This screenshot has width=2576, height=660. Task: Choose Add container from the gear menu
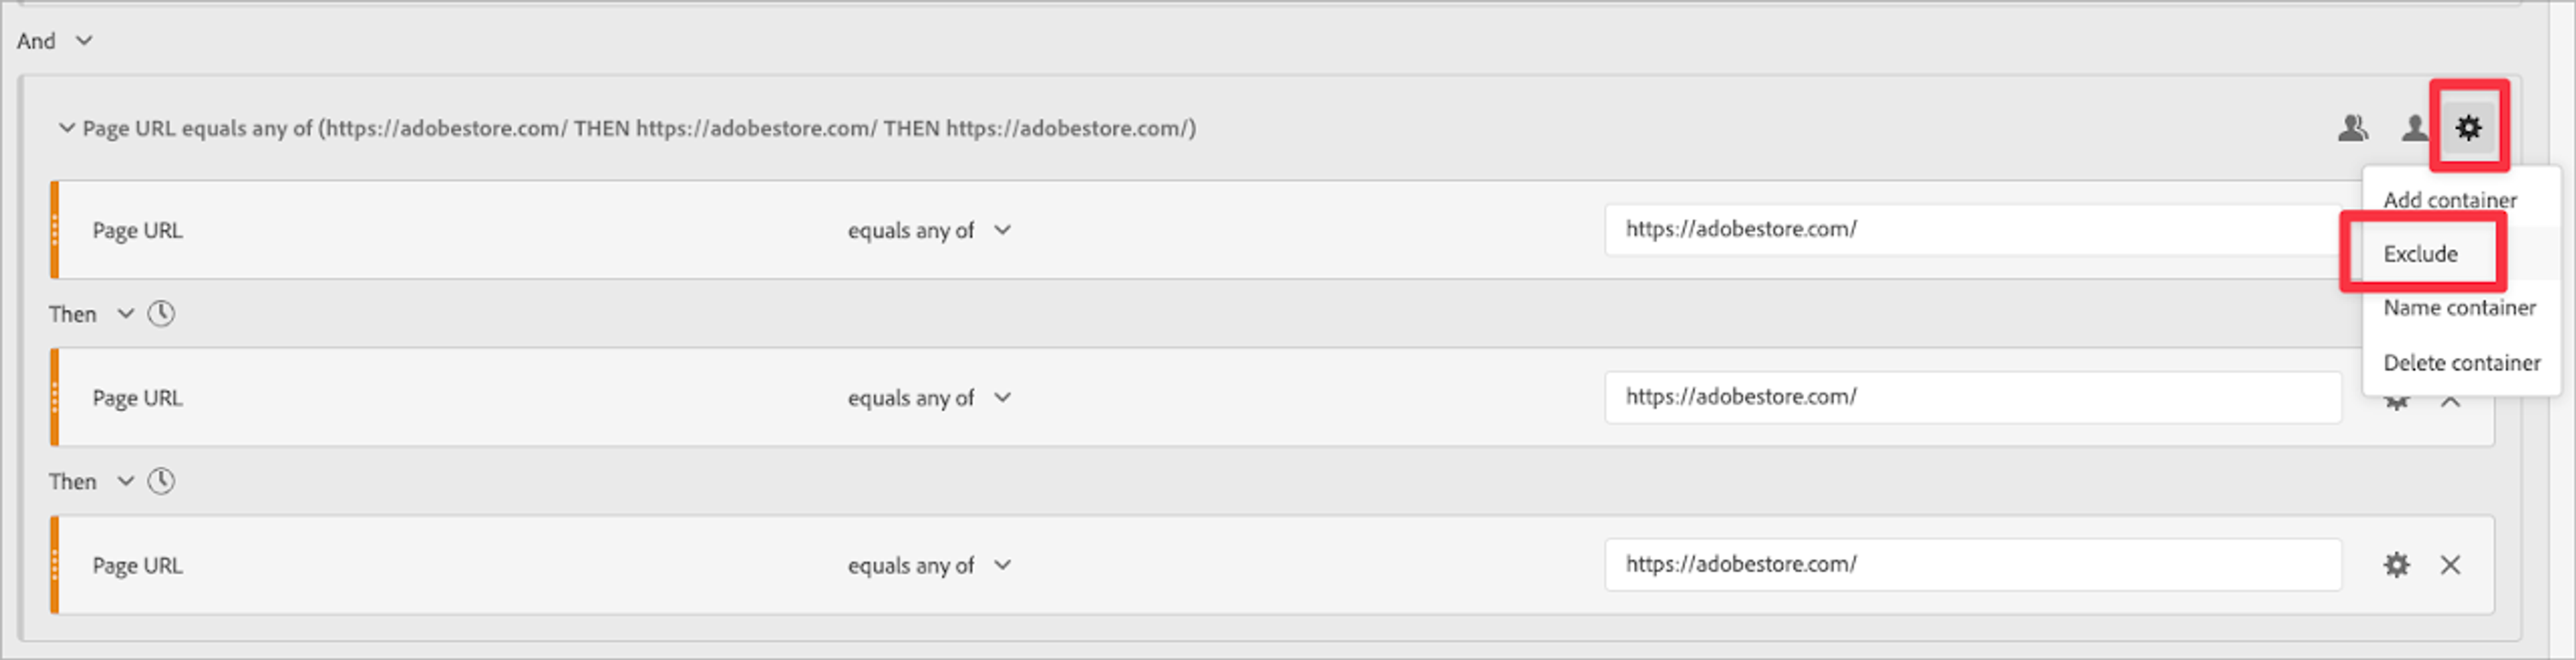[x=2451, y=199]
